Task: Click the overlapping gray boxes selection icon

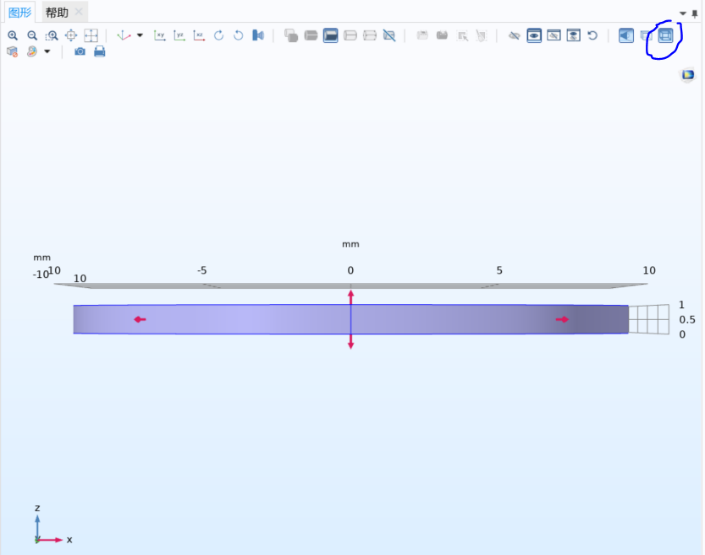Action: click(291, 36)
